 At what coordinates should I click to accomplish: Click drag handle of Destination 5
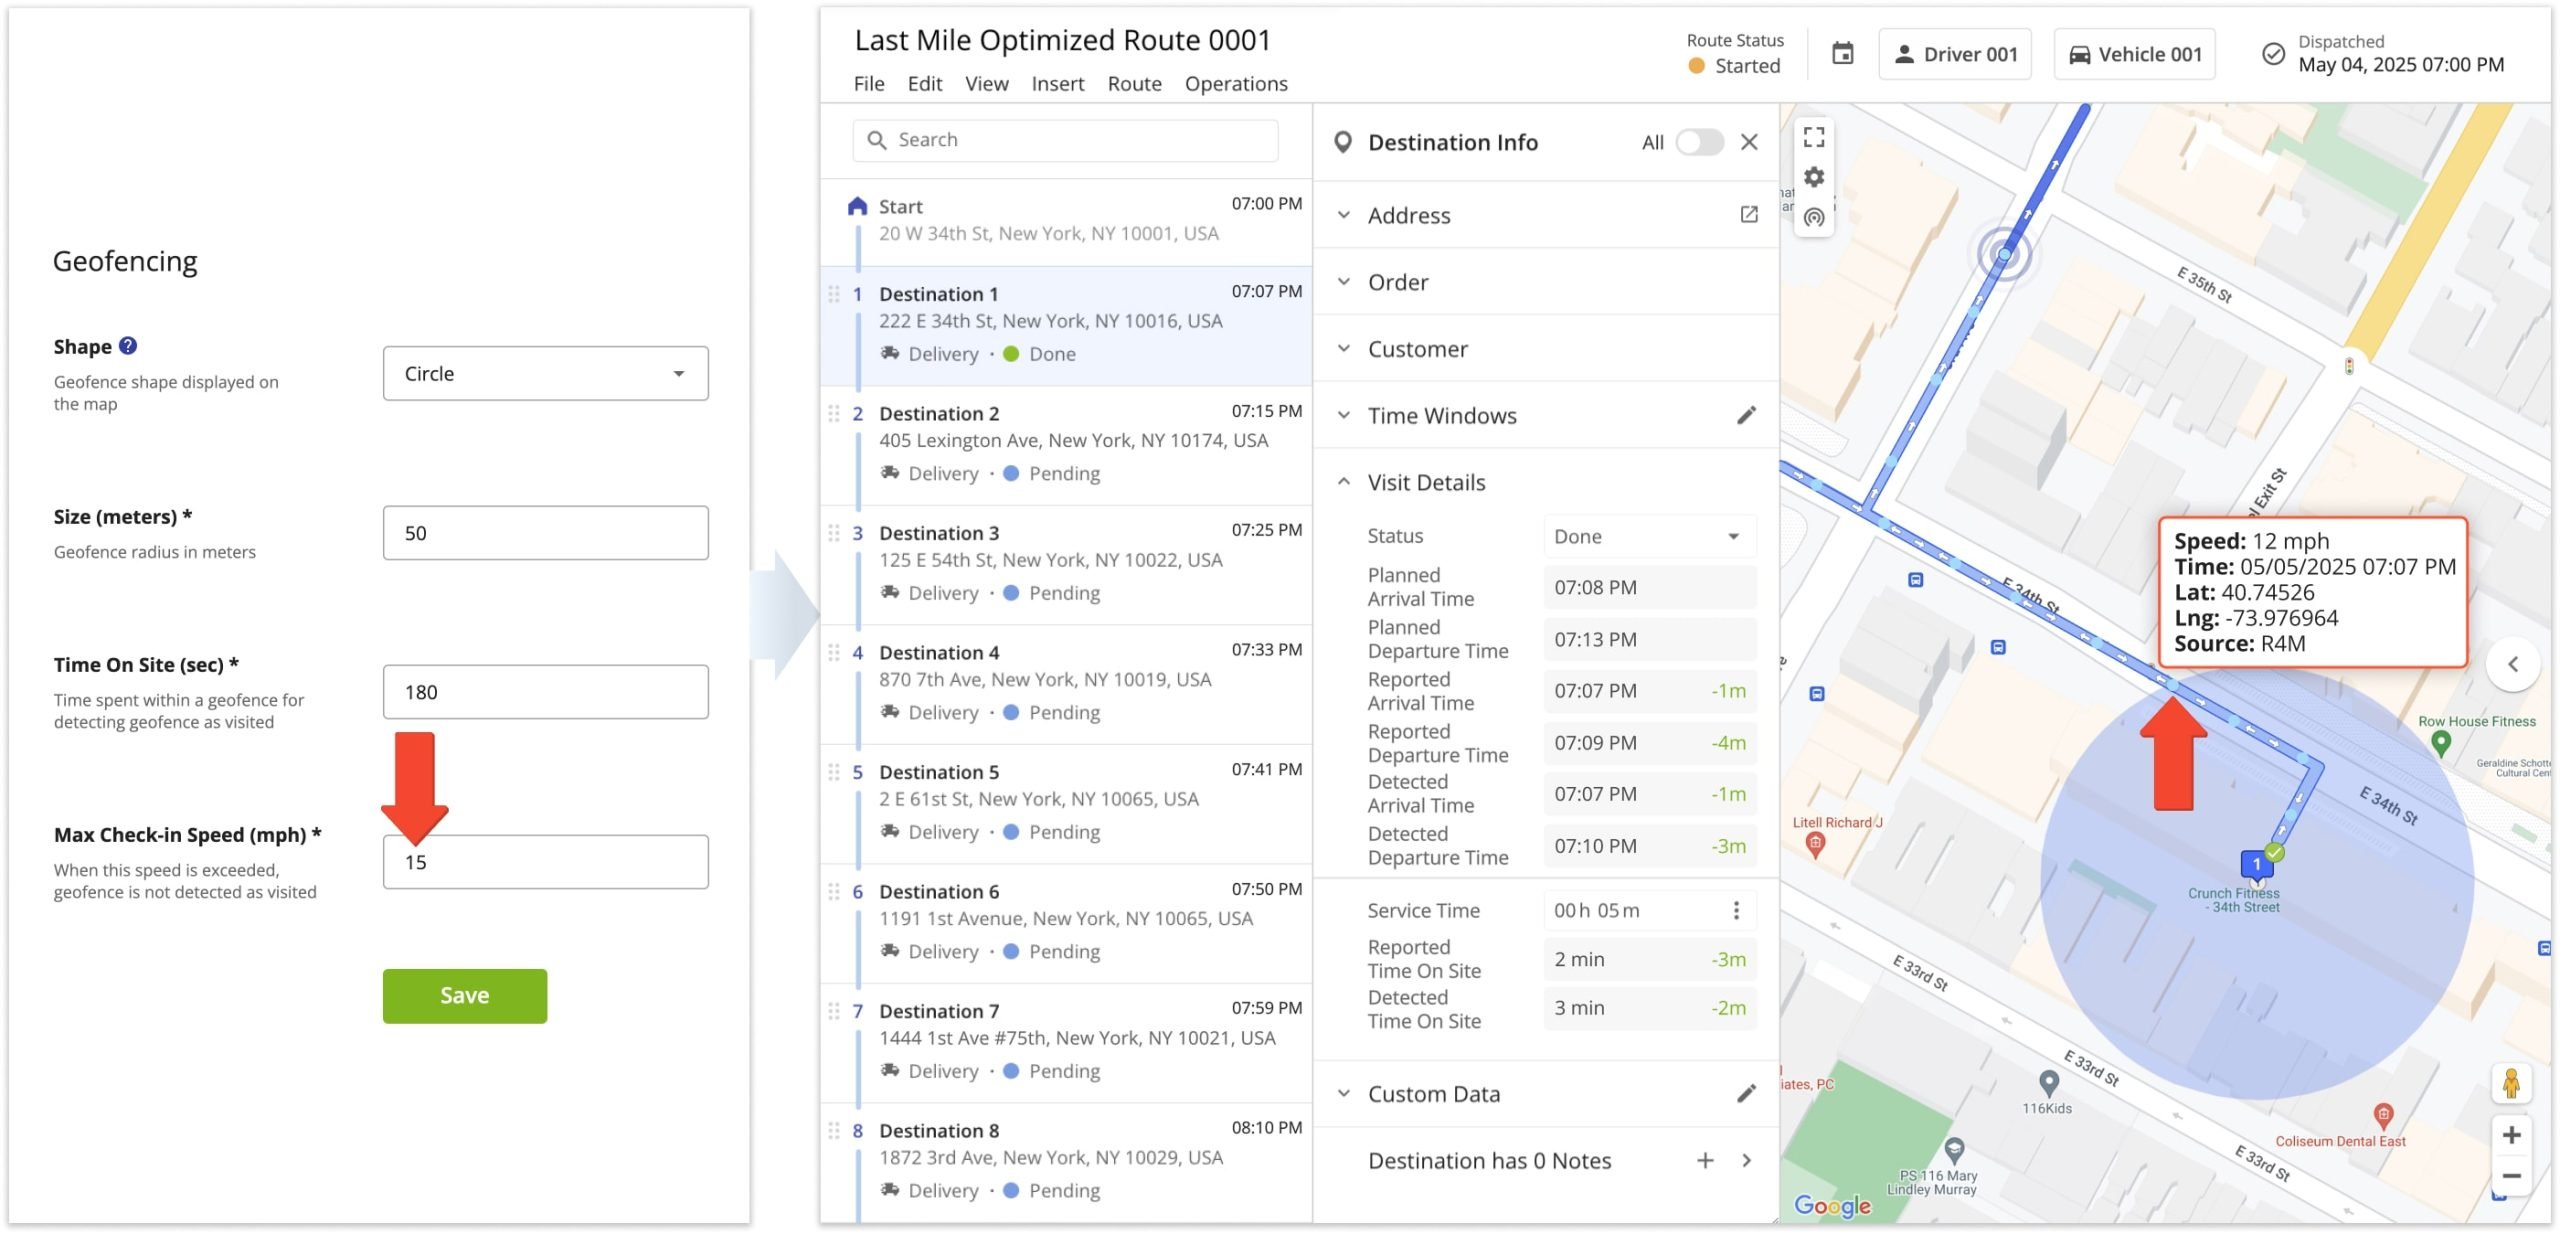(x=833, y=772)
